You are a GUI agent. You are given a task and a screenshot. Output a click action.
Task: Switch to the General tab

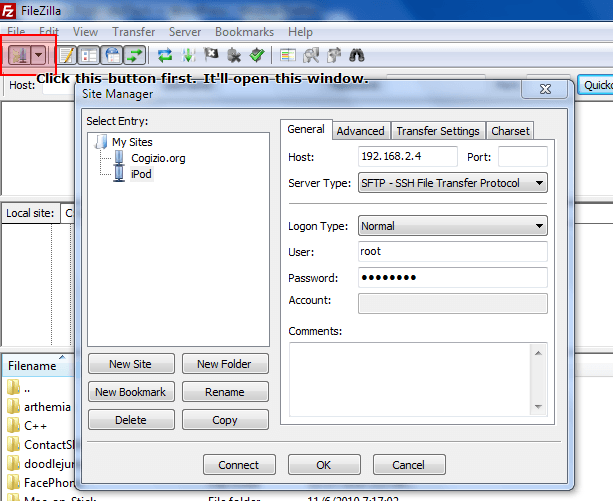pos(306,129)
